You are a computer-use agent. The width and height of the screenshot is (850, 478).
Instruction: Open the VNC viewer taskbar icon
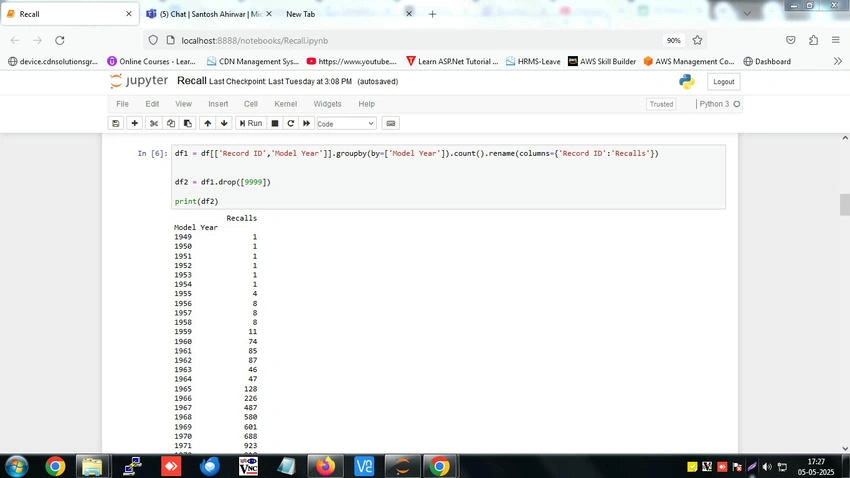(x=248, y=466)
